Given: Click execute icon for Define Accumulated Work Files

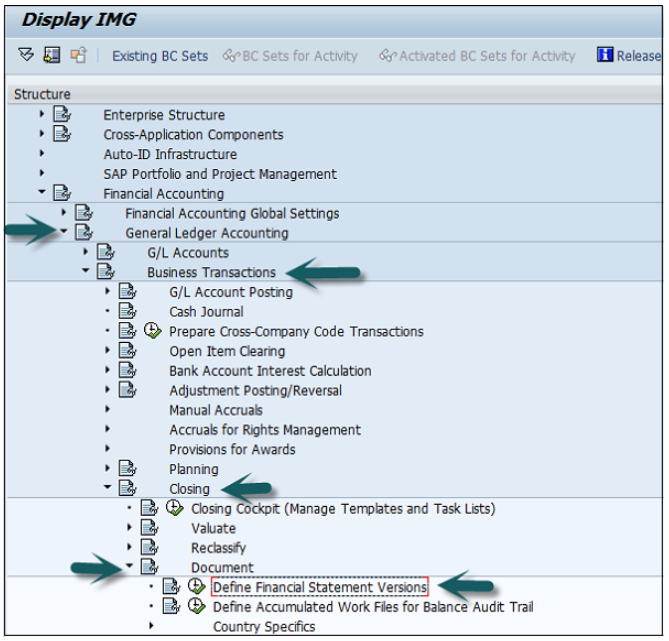Looking at the screenshot, I should pyautogui.click(x=196, y=607).
